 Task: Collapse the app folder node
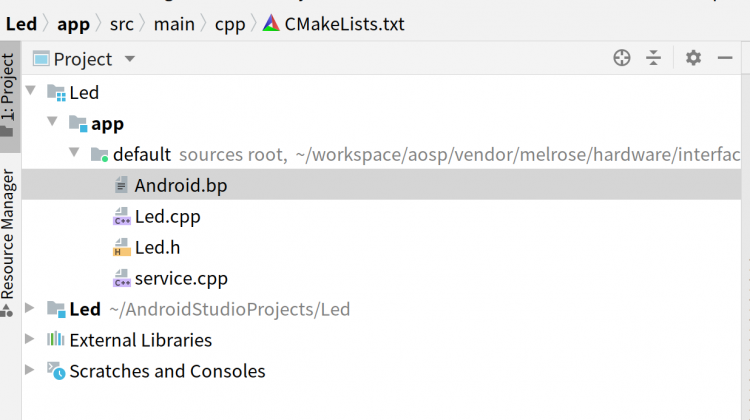point(52,123)
